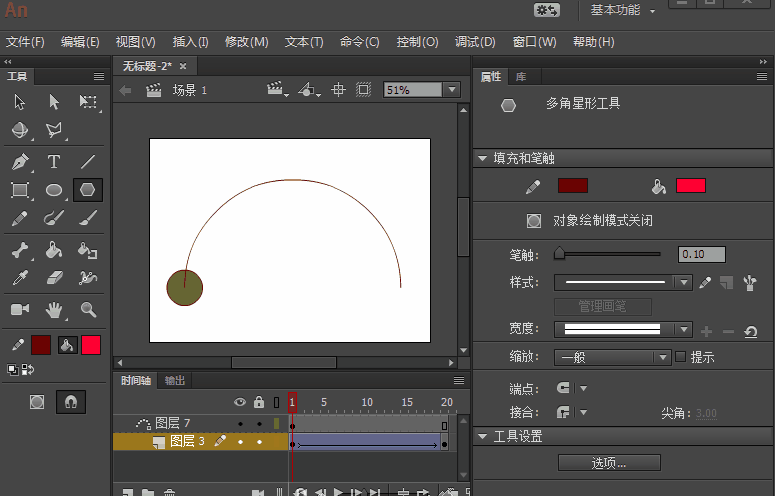
Task: Toggle visibility dot of 图层 3
Action: [240, 441]
